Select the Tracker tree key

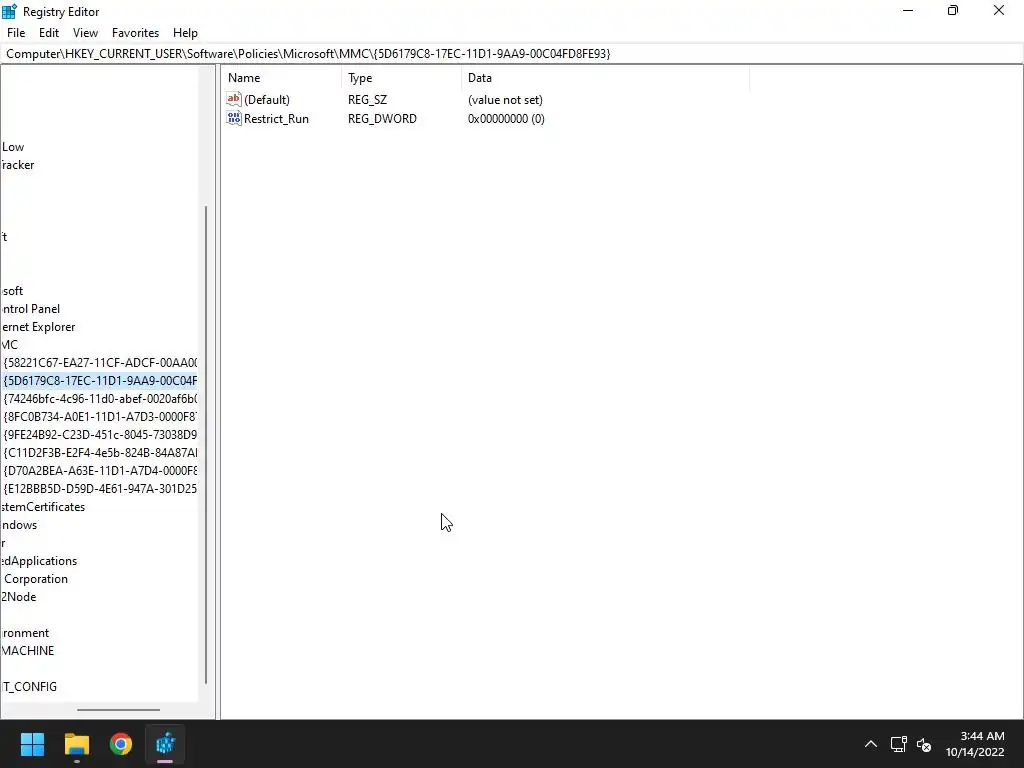coord(18,165)
